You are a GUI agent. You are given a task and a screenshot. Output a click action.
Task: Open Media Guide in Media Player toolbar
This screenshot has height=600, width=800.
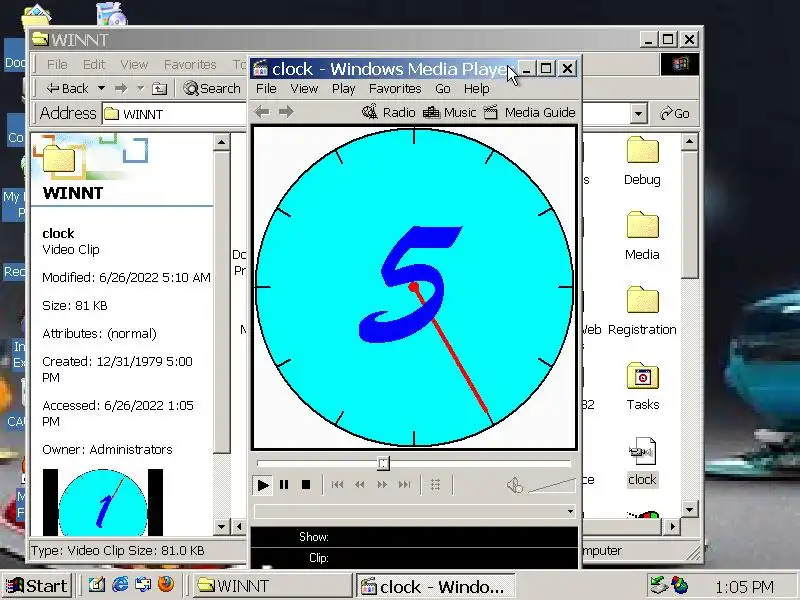pos(530,112)
